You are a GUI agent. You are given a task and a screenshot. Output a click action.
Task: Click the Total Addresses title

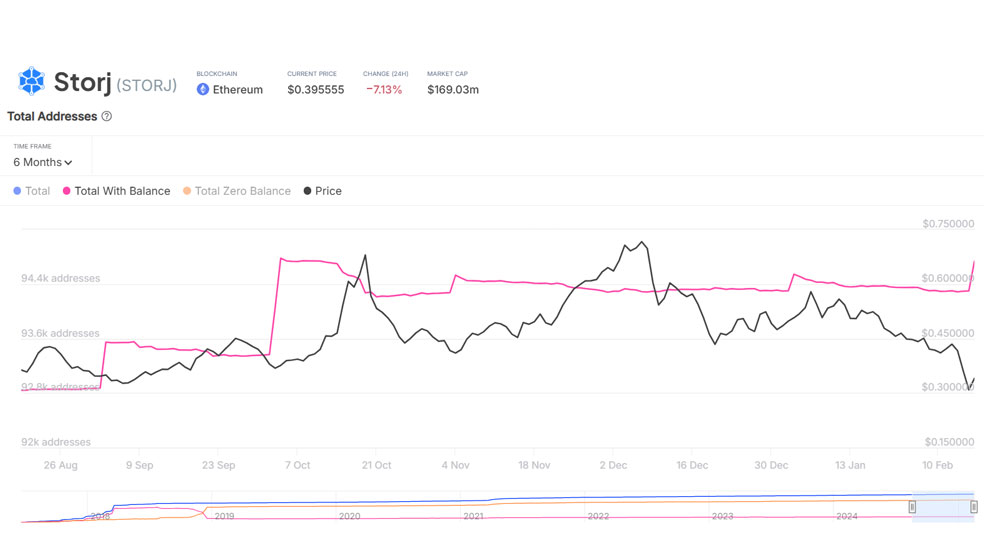point(52,116)
